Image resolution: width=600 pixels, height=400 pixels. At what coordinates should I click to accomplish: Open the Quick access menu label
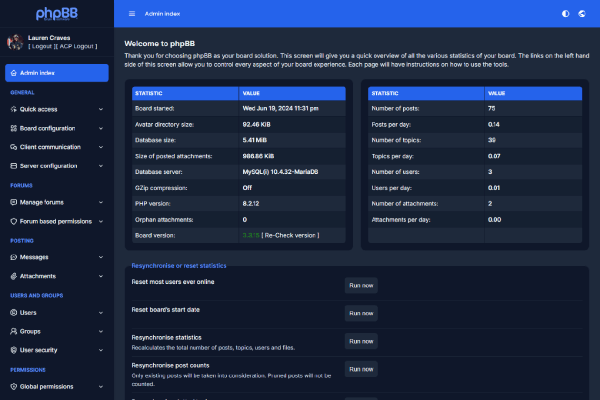tap(39, 109)
